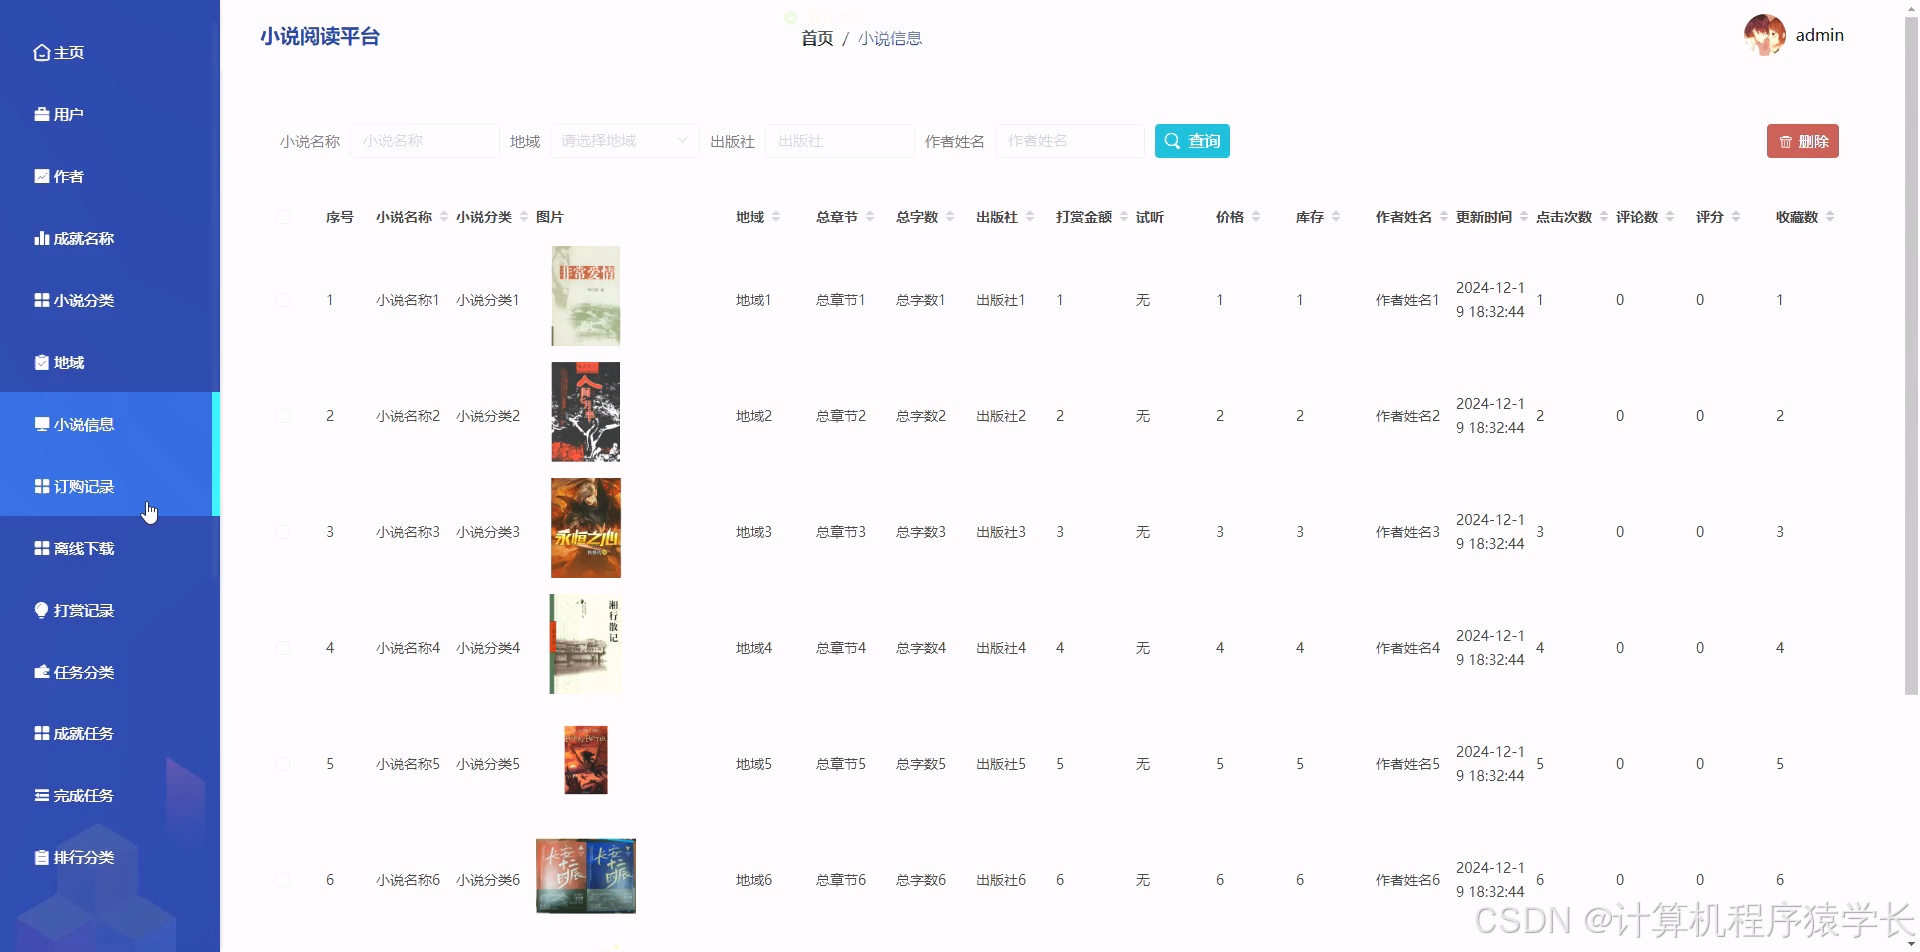The height and width of the screenshot is (952, 1920).
Task: Click the 查询 search button
Action: (1192, 141)
